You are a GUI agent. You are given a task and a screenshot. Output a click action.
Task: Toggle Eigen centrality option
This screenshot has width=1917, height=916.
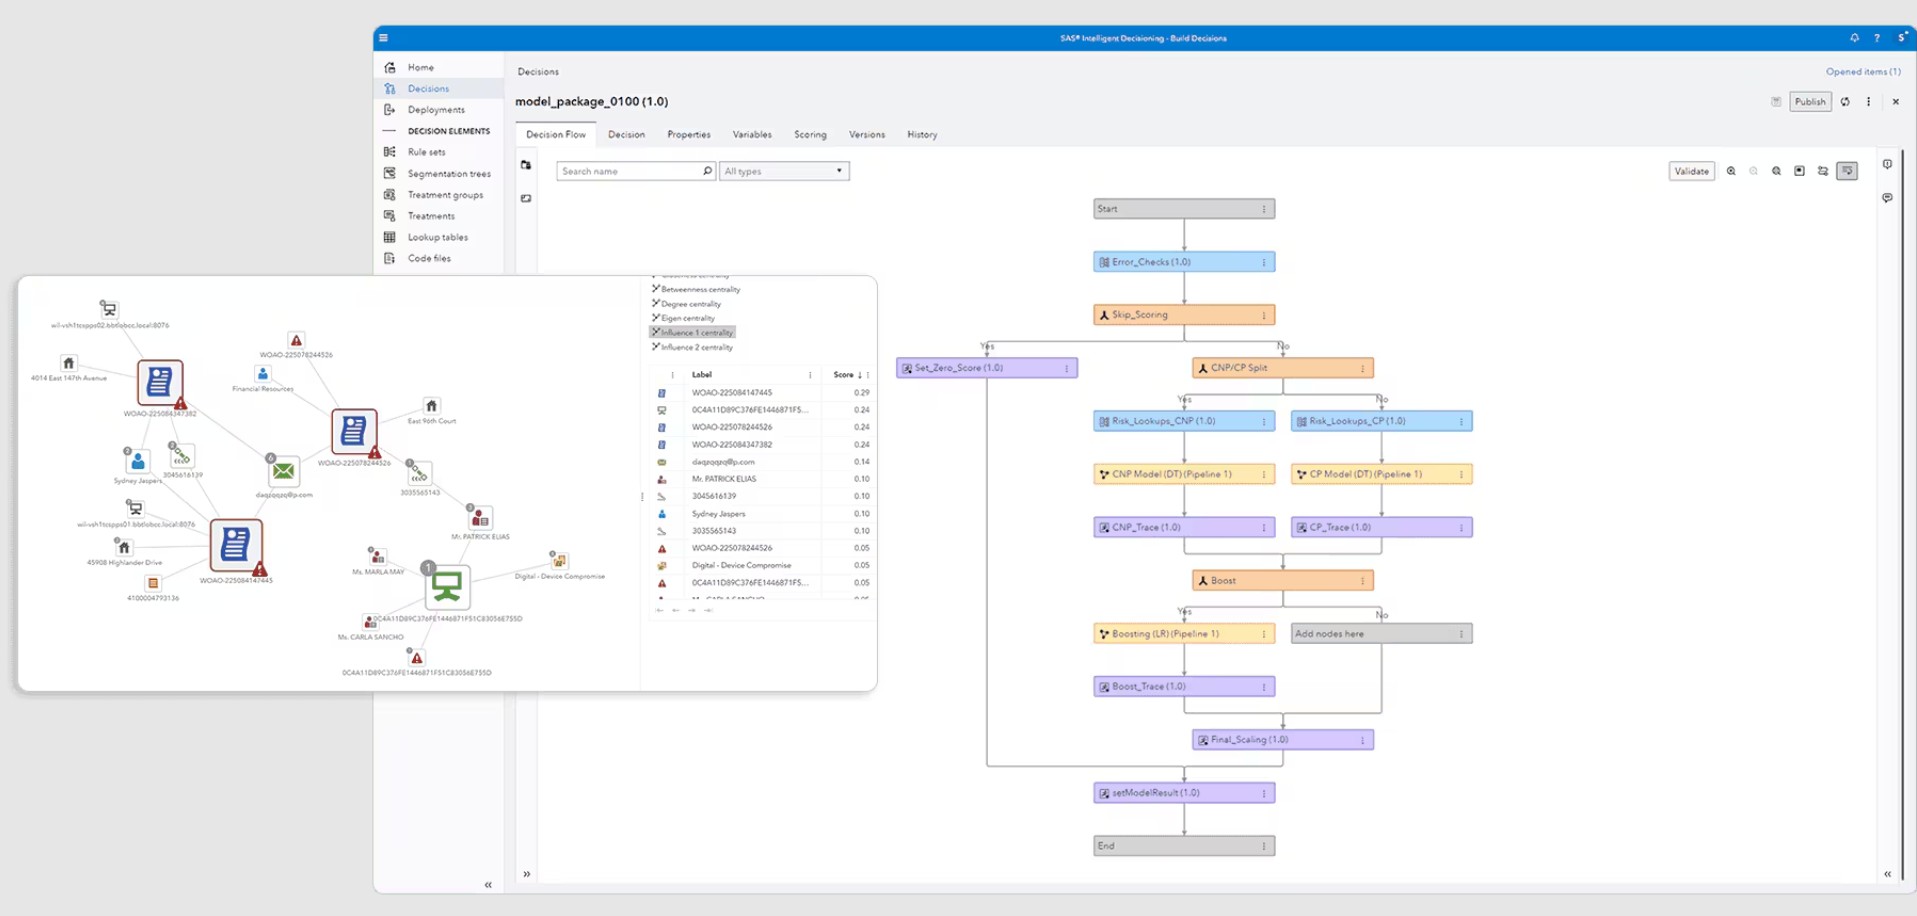(683, 318)
